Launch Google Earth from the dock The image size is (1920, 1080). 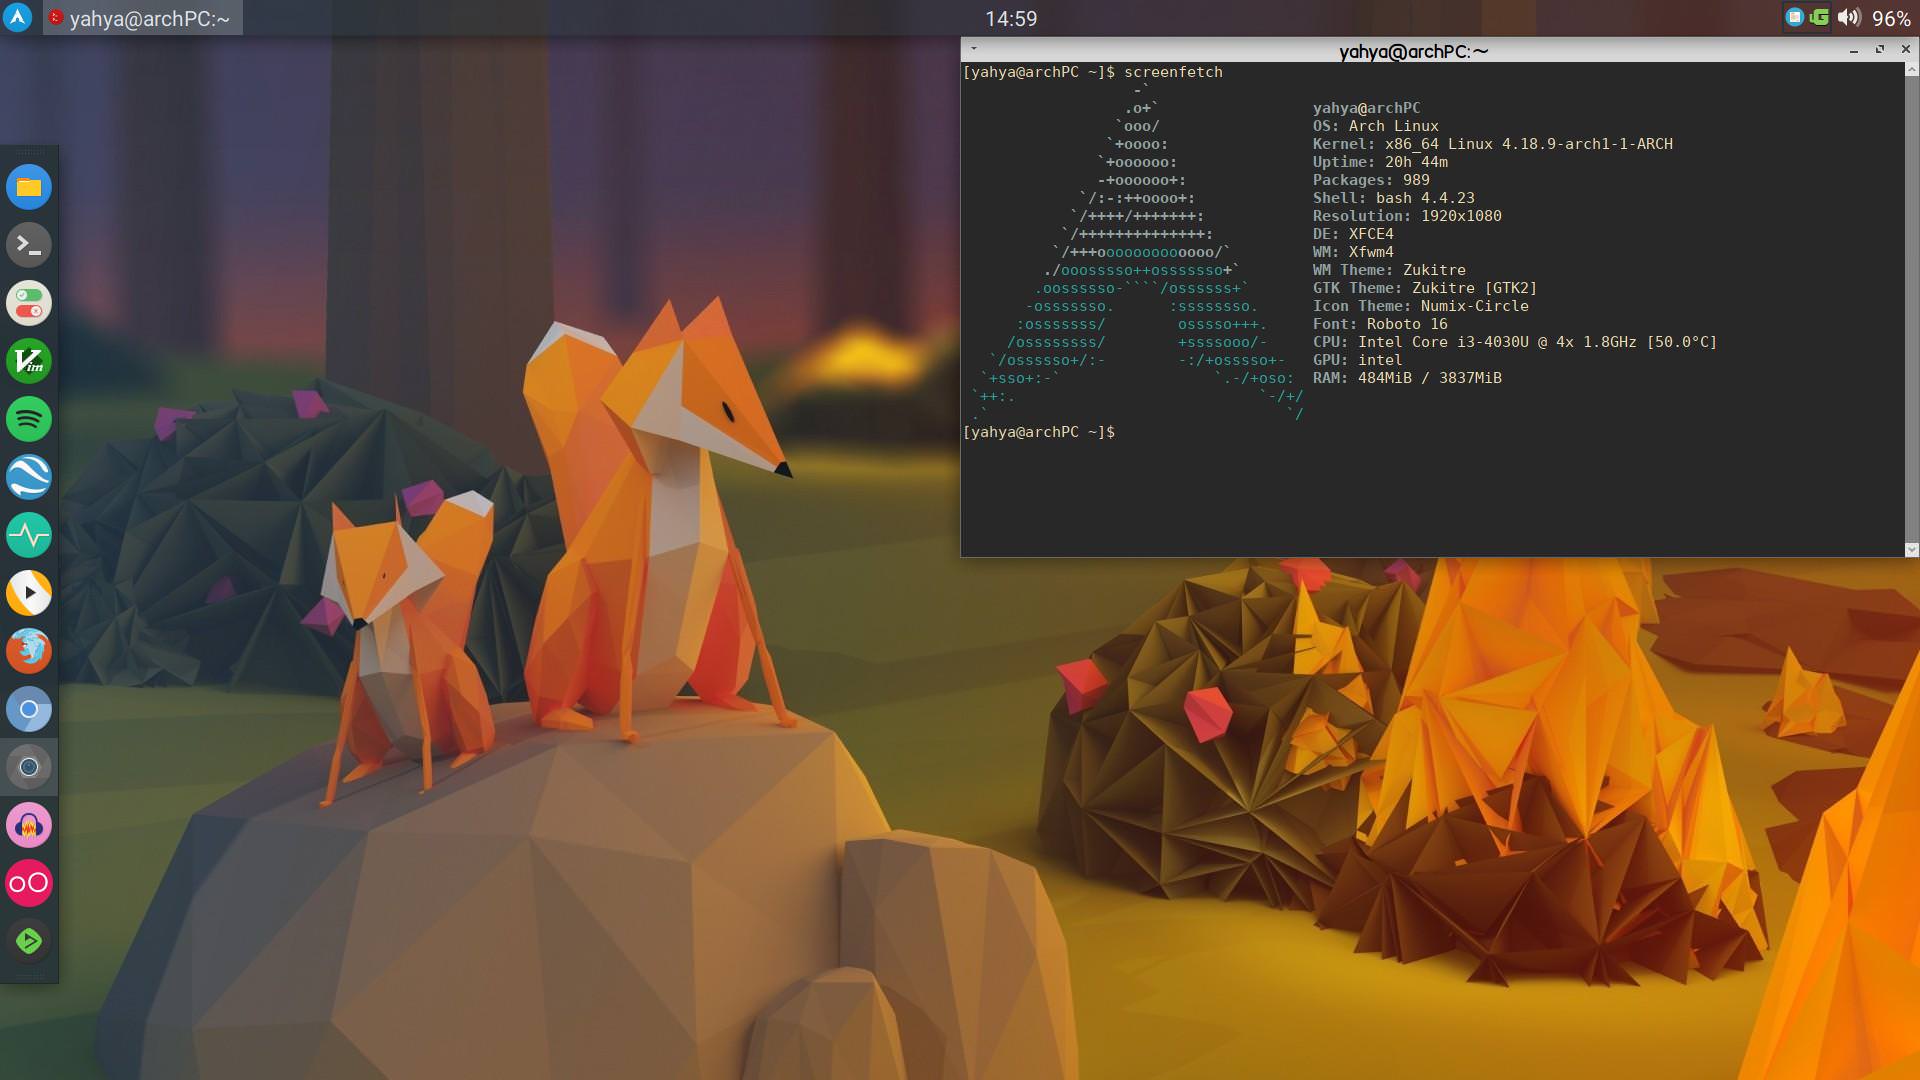tap(29, 477)
